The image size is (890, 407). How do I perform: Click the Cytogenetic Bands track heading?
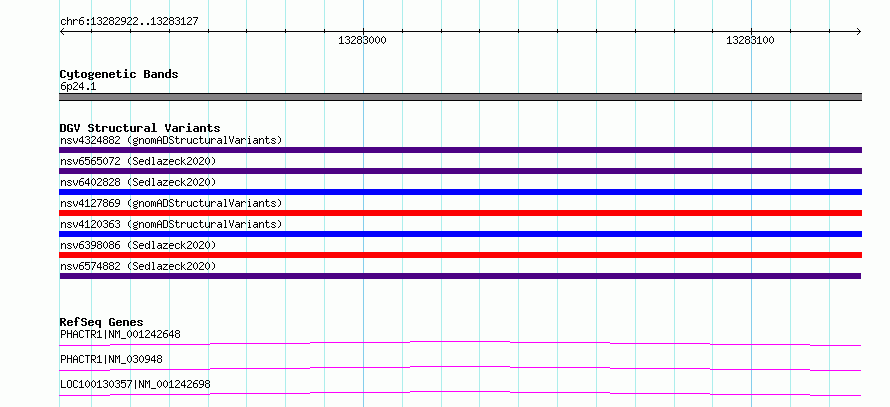(119, 74)
